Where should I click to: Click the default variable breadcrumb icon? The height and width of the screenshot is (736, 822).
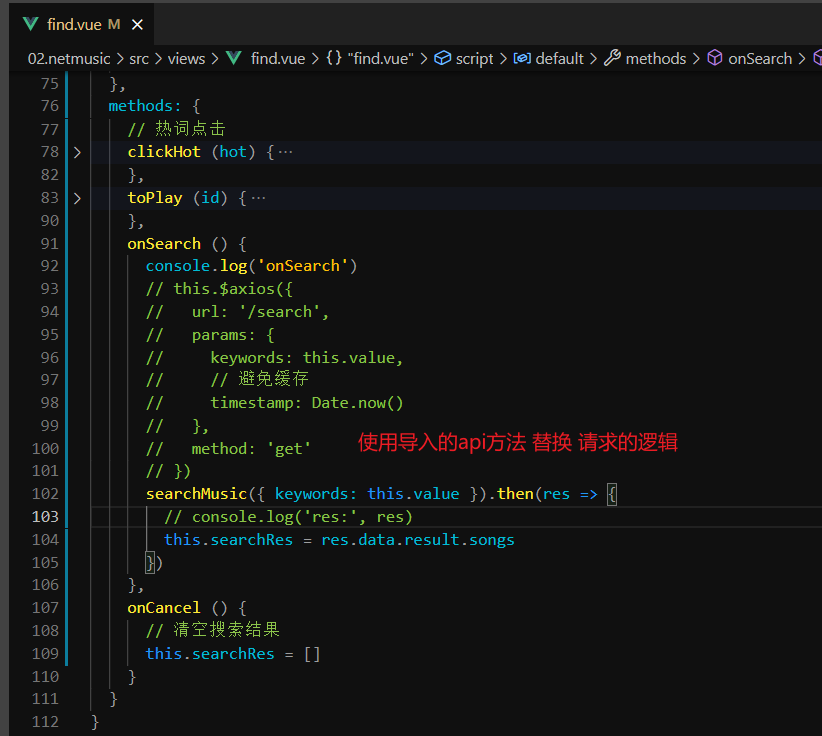tap(522, 58)
